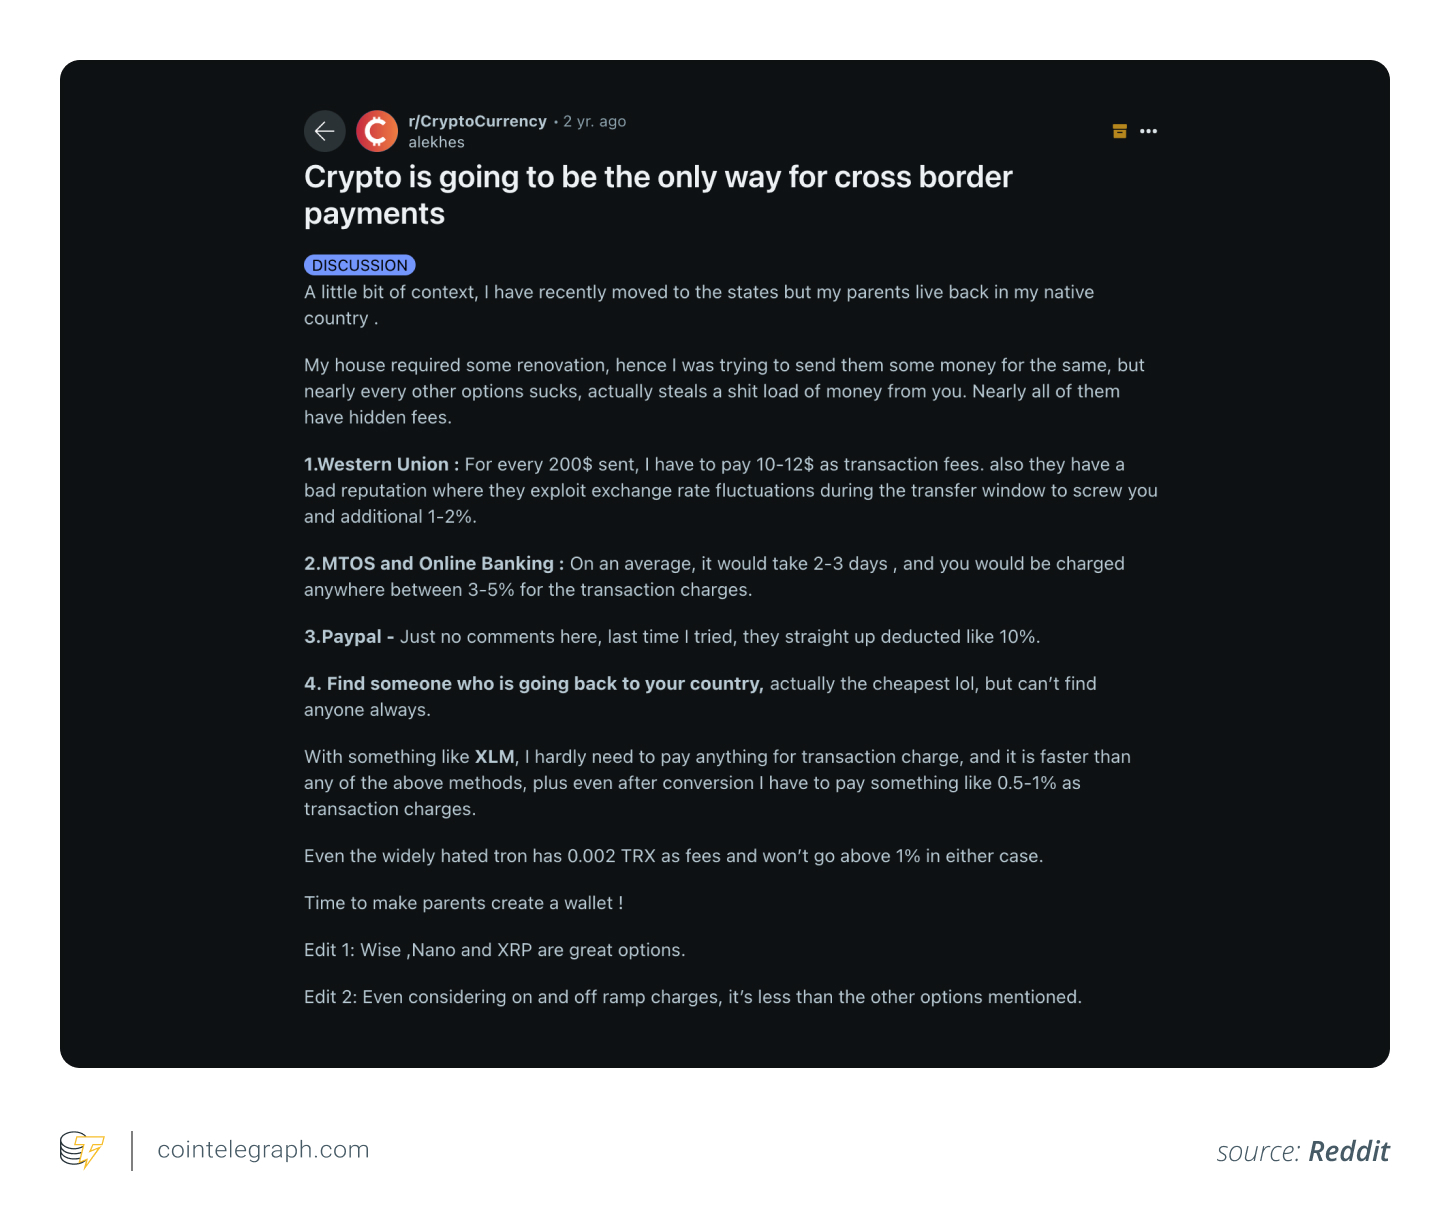Visit cointelegraph.com
The width and height of the screenshot is (1450, 1231).
[263, 1150]
